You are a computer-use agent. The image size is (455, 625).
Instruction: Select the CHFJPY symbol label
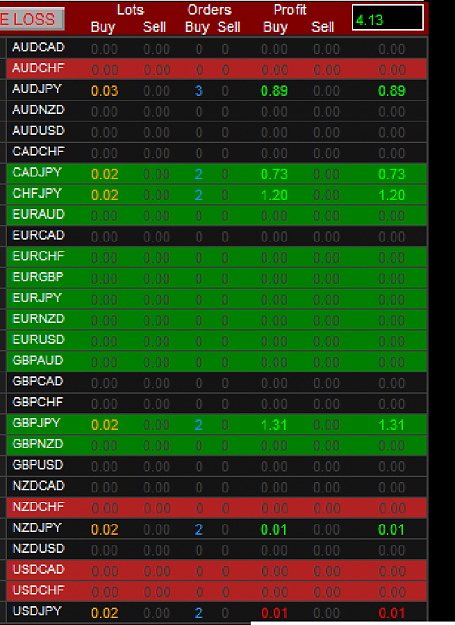pos(37,193)
